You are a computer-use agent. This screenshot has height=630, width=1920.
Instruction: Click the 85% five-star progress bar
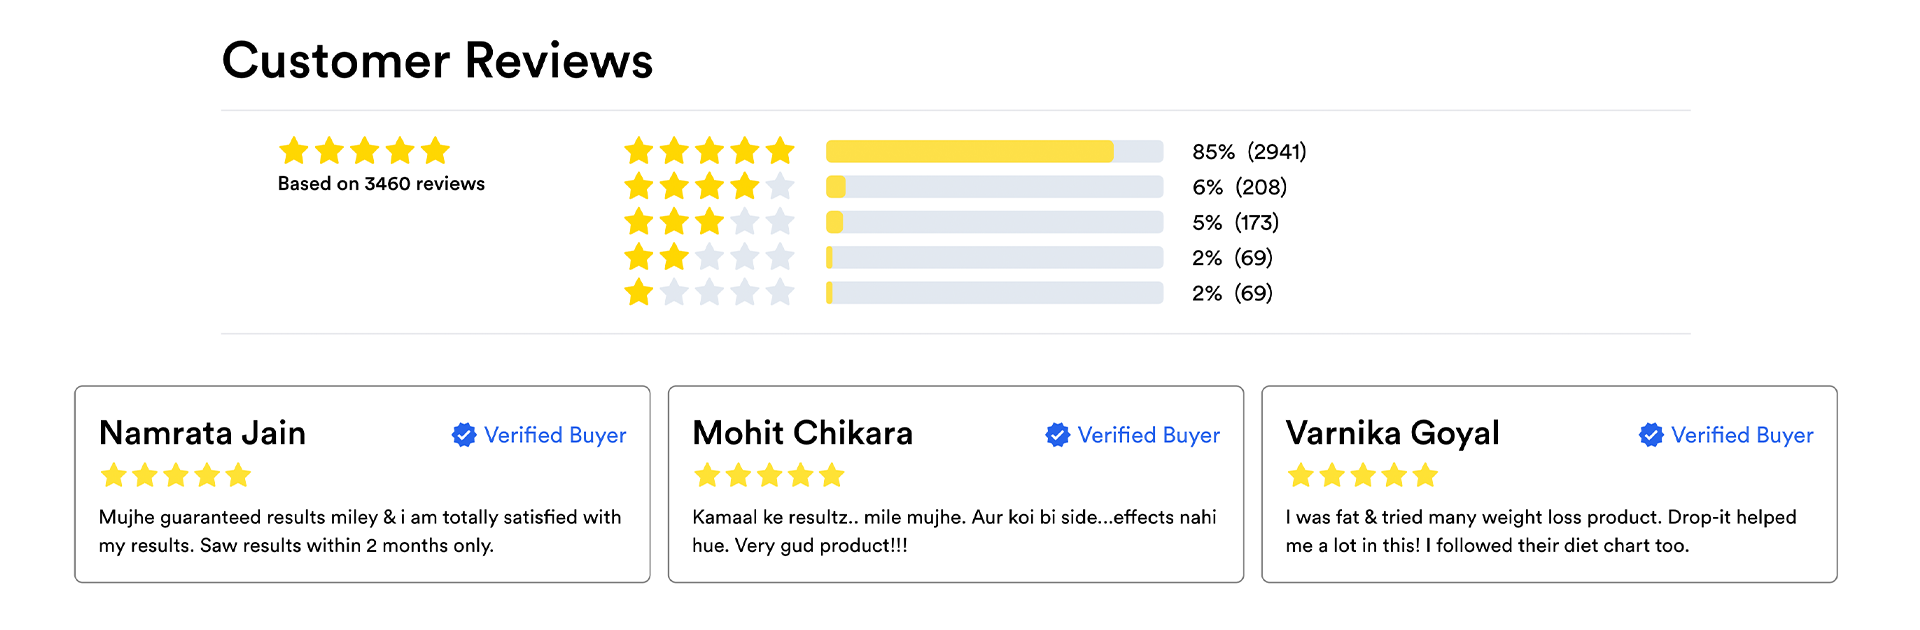(994, 151)
